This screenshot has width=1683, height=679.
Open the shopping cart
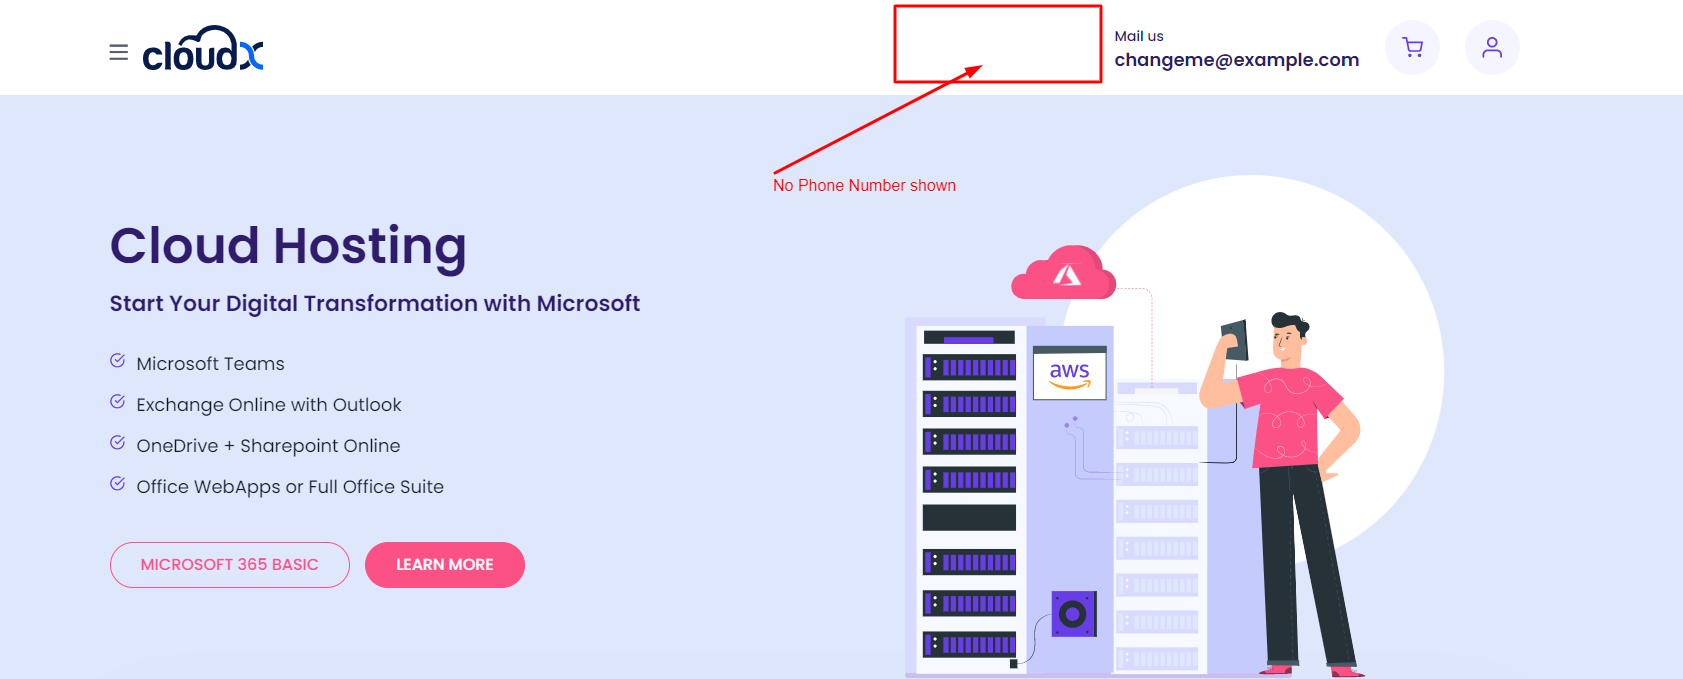(1412, 47)
